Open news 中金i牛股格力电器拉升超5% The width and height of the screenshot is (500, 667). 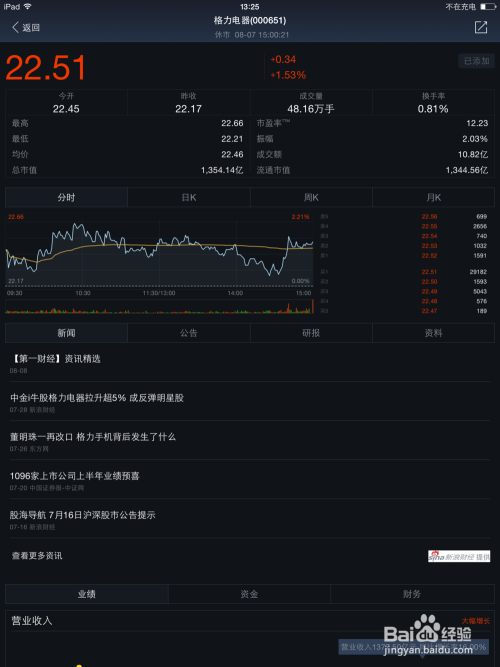coord(250,403)
